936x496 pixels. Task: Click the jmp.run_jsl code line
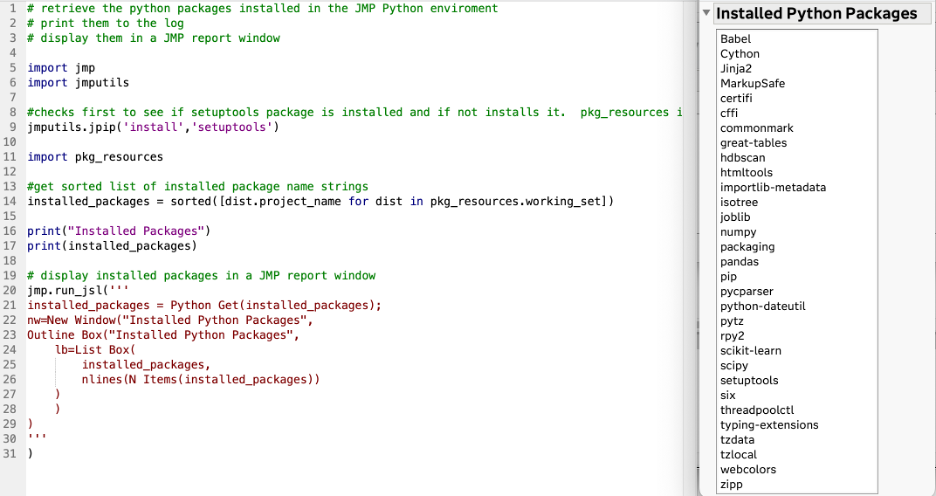(x=70, y=291)
